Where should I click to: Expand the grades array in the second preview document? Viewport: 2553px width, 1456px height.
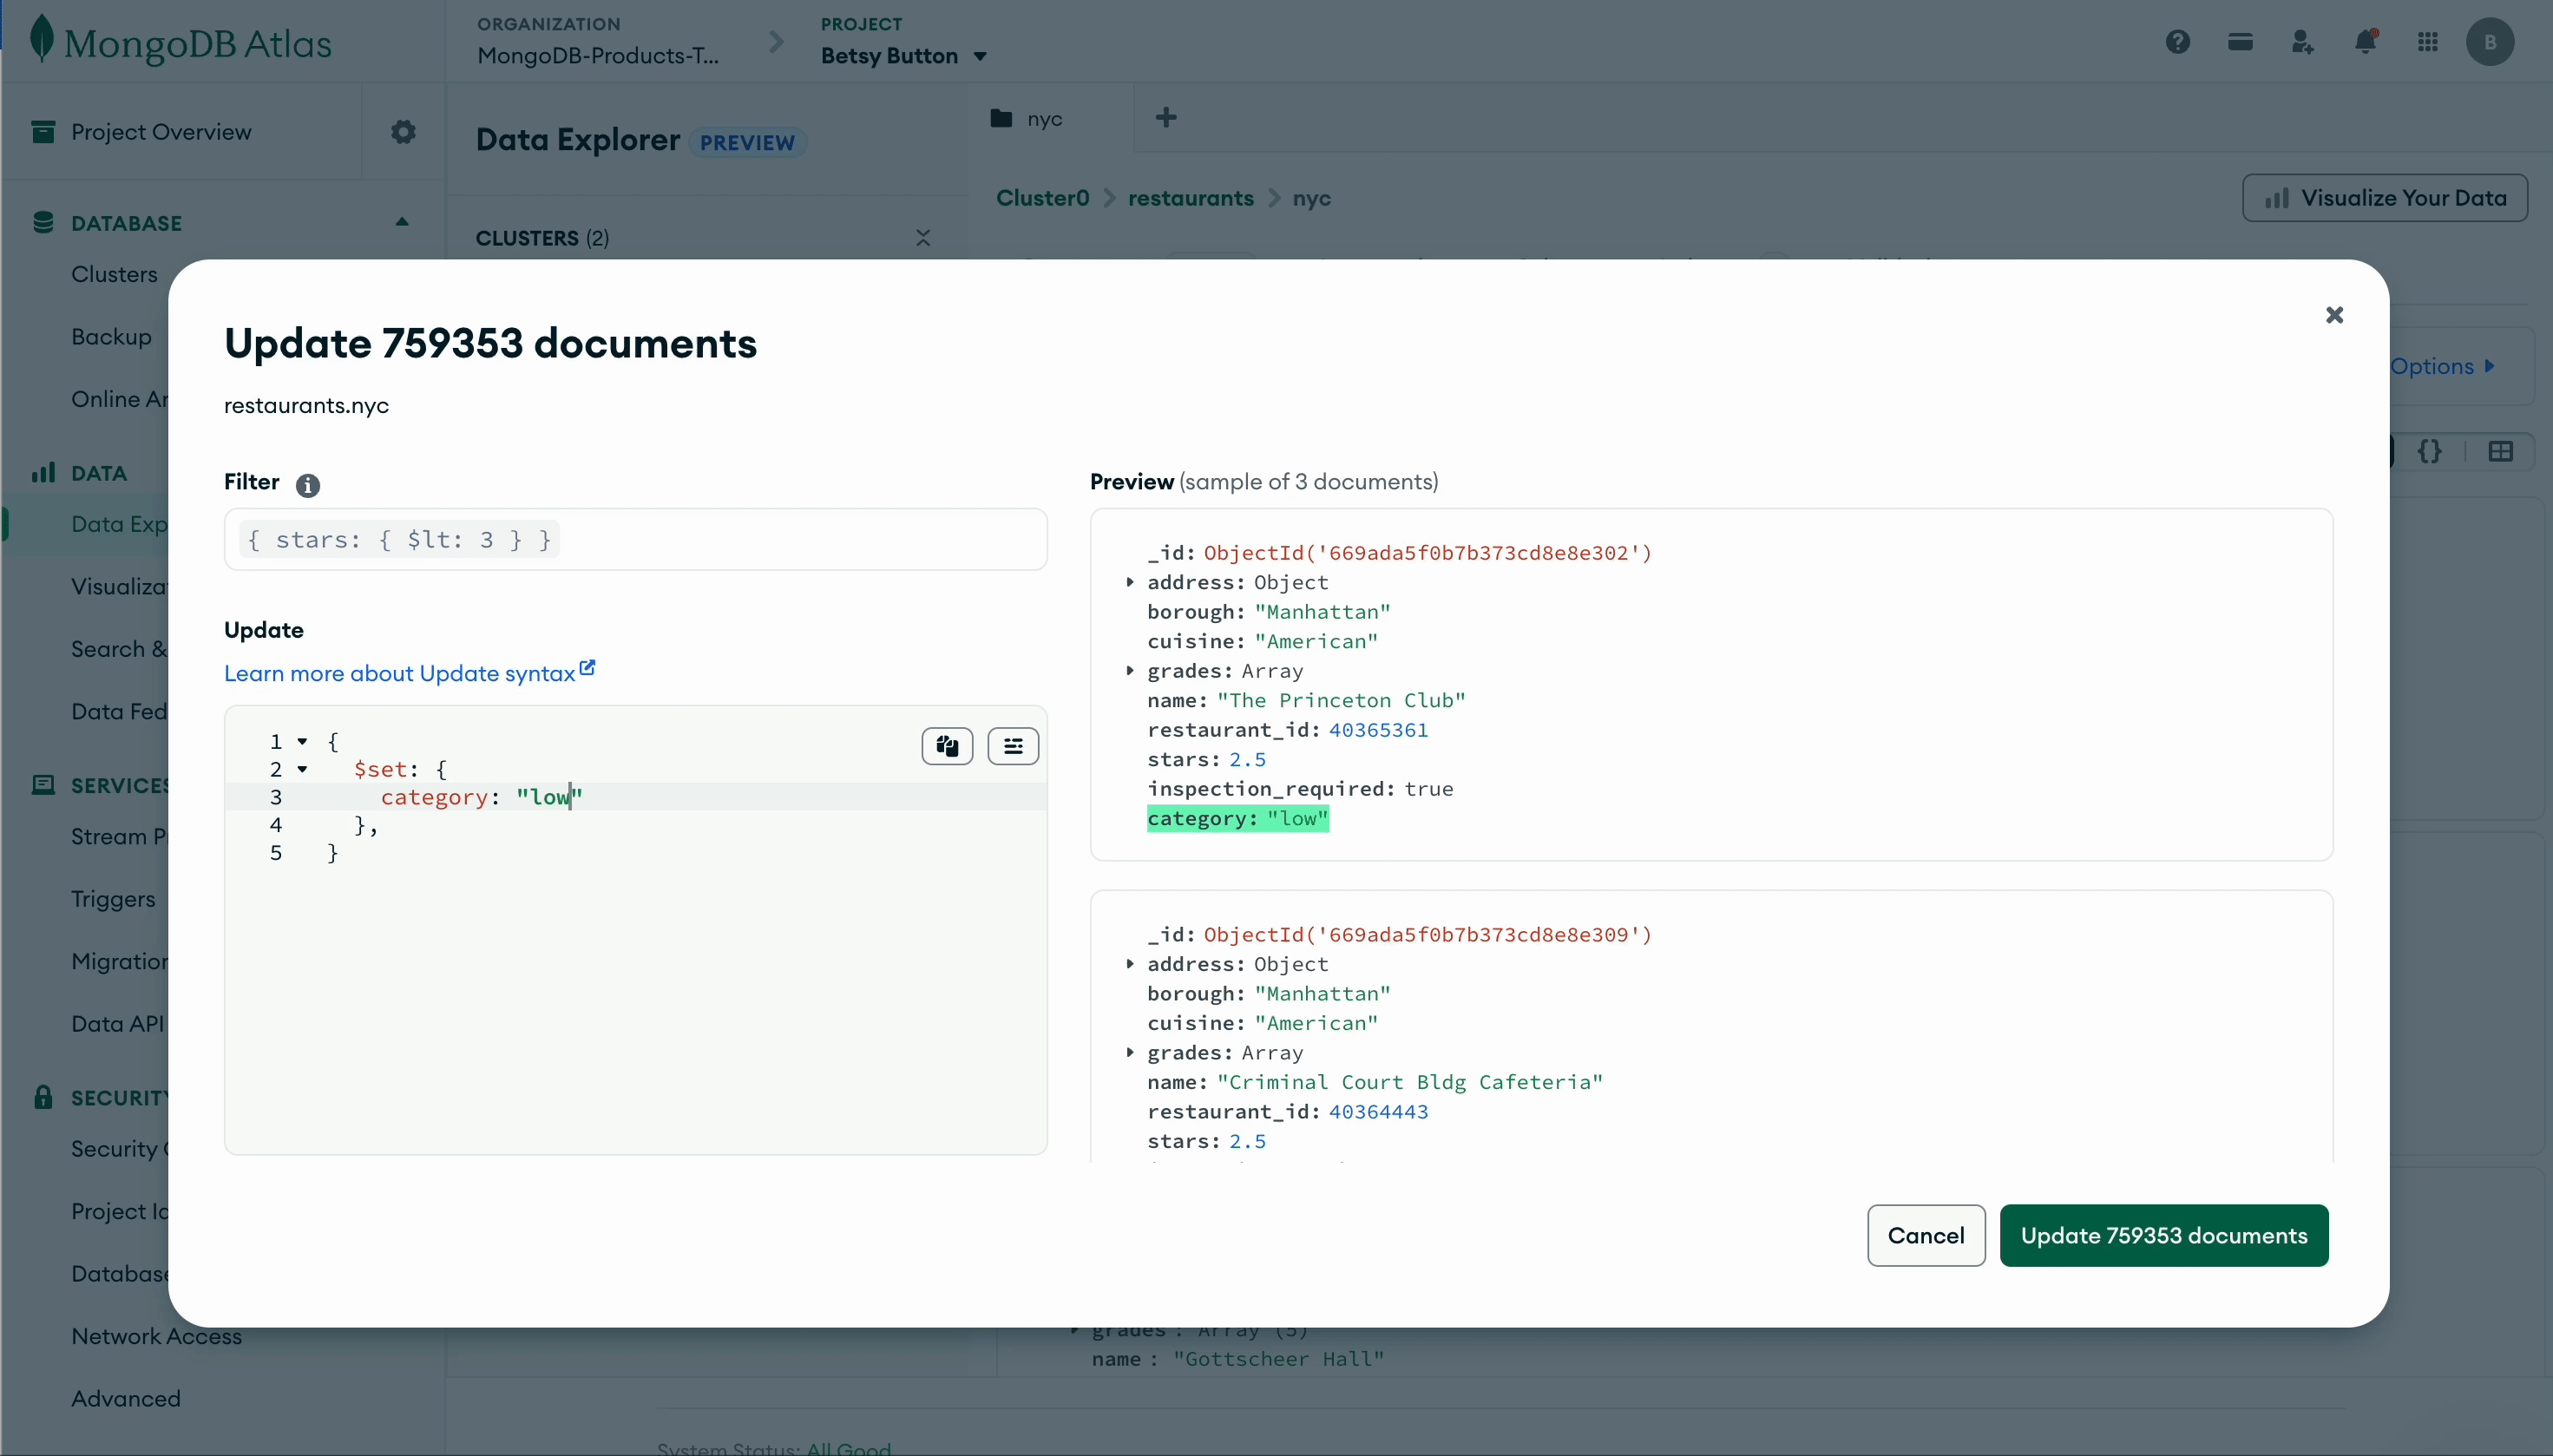pyautogui.click(x=1131, y=1053)
